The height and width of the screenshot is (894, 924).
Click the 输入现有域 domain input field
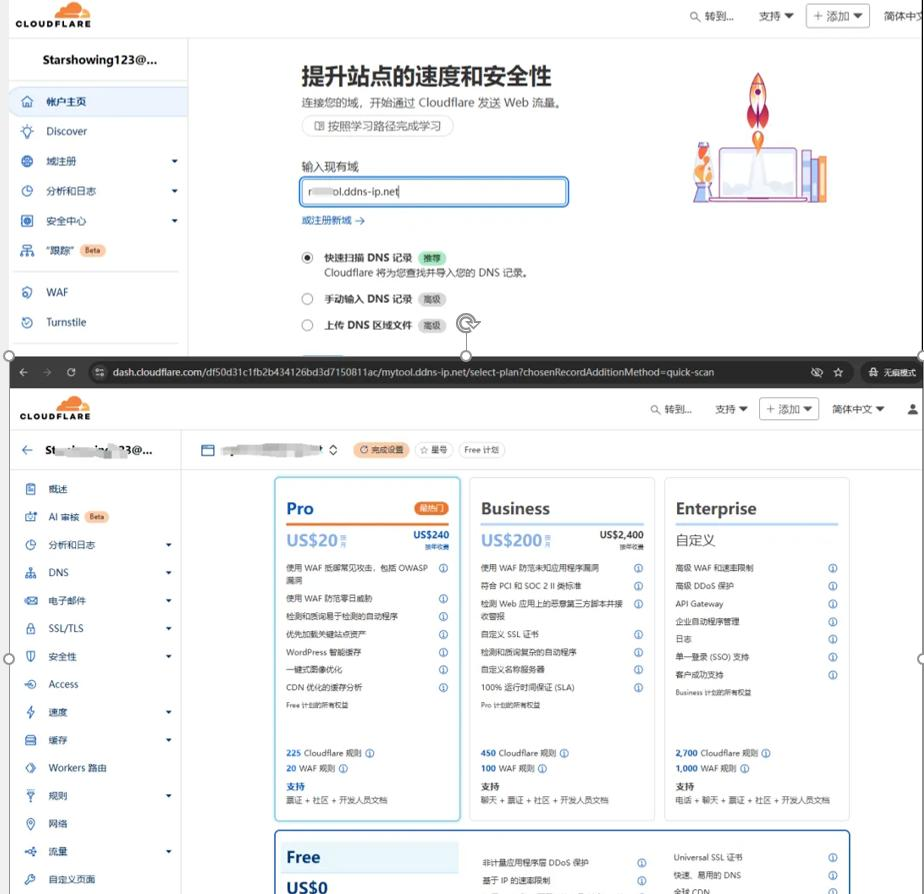(x=434, y=192)
